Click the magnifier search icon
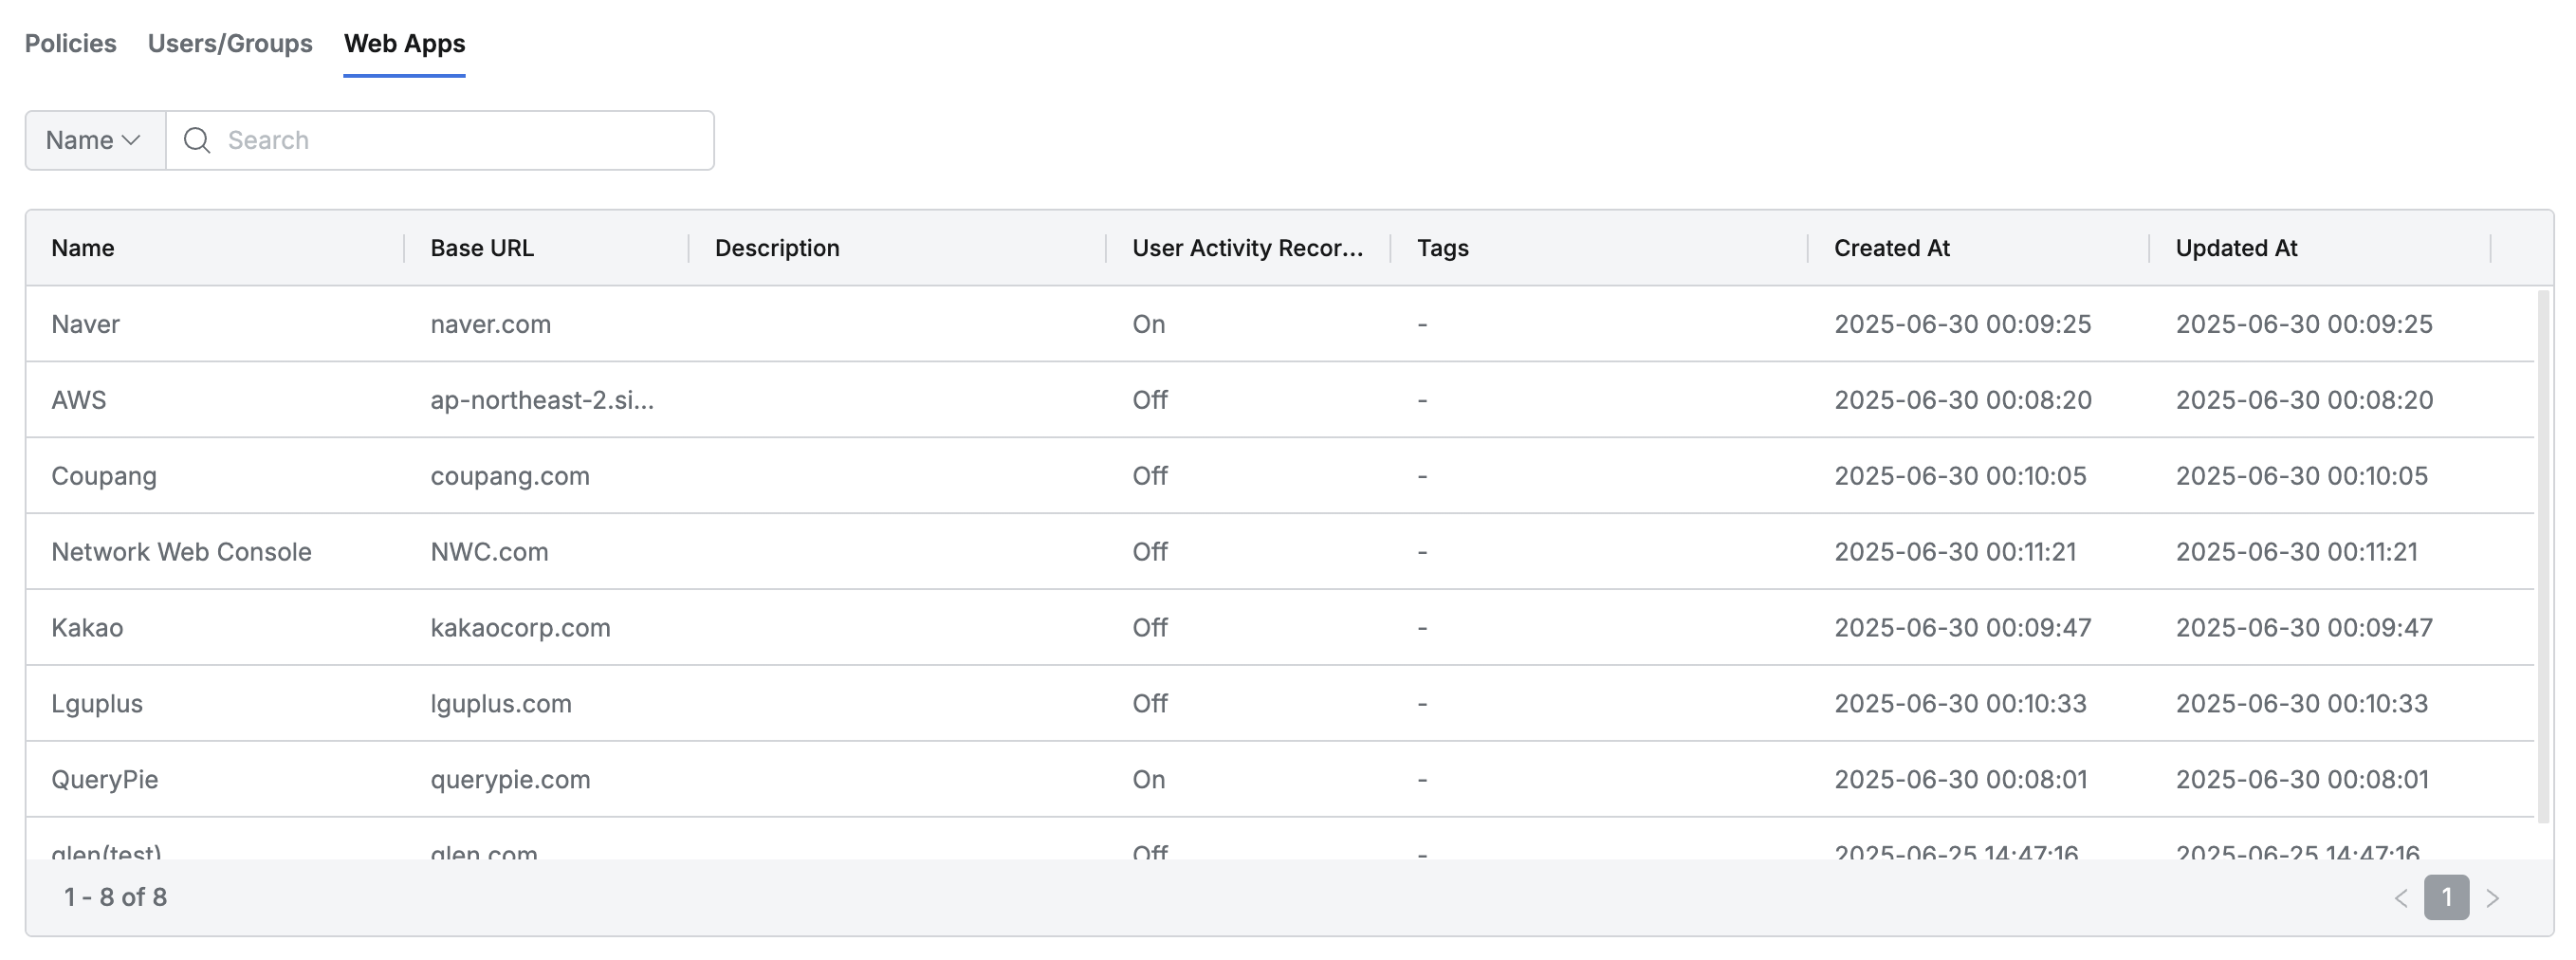2576x960 pixels. click(x=197, y=140)
